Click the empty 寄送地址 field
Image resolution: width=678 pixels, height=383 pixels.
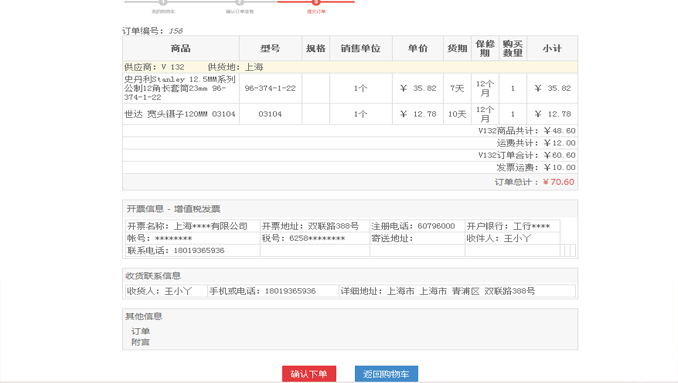[x=417, y=238]
